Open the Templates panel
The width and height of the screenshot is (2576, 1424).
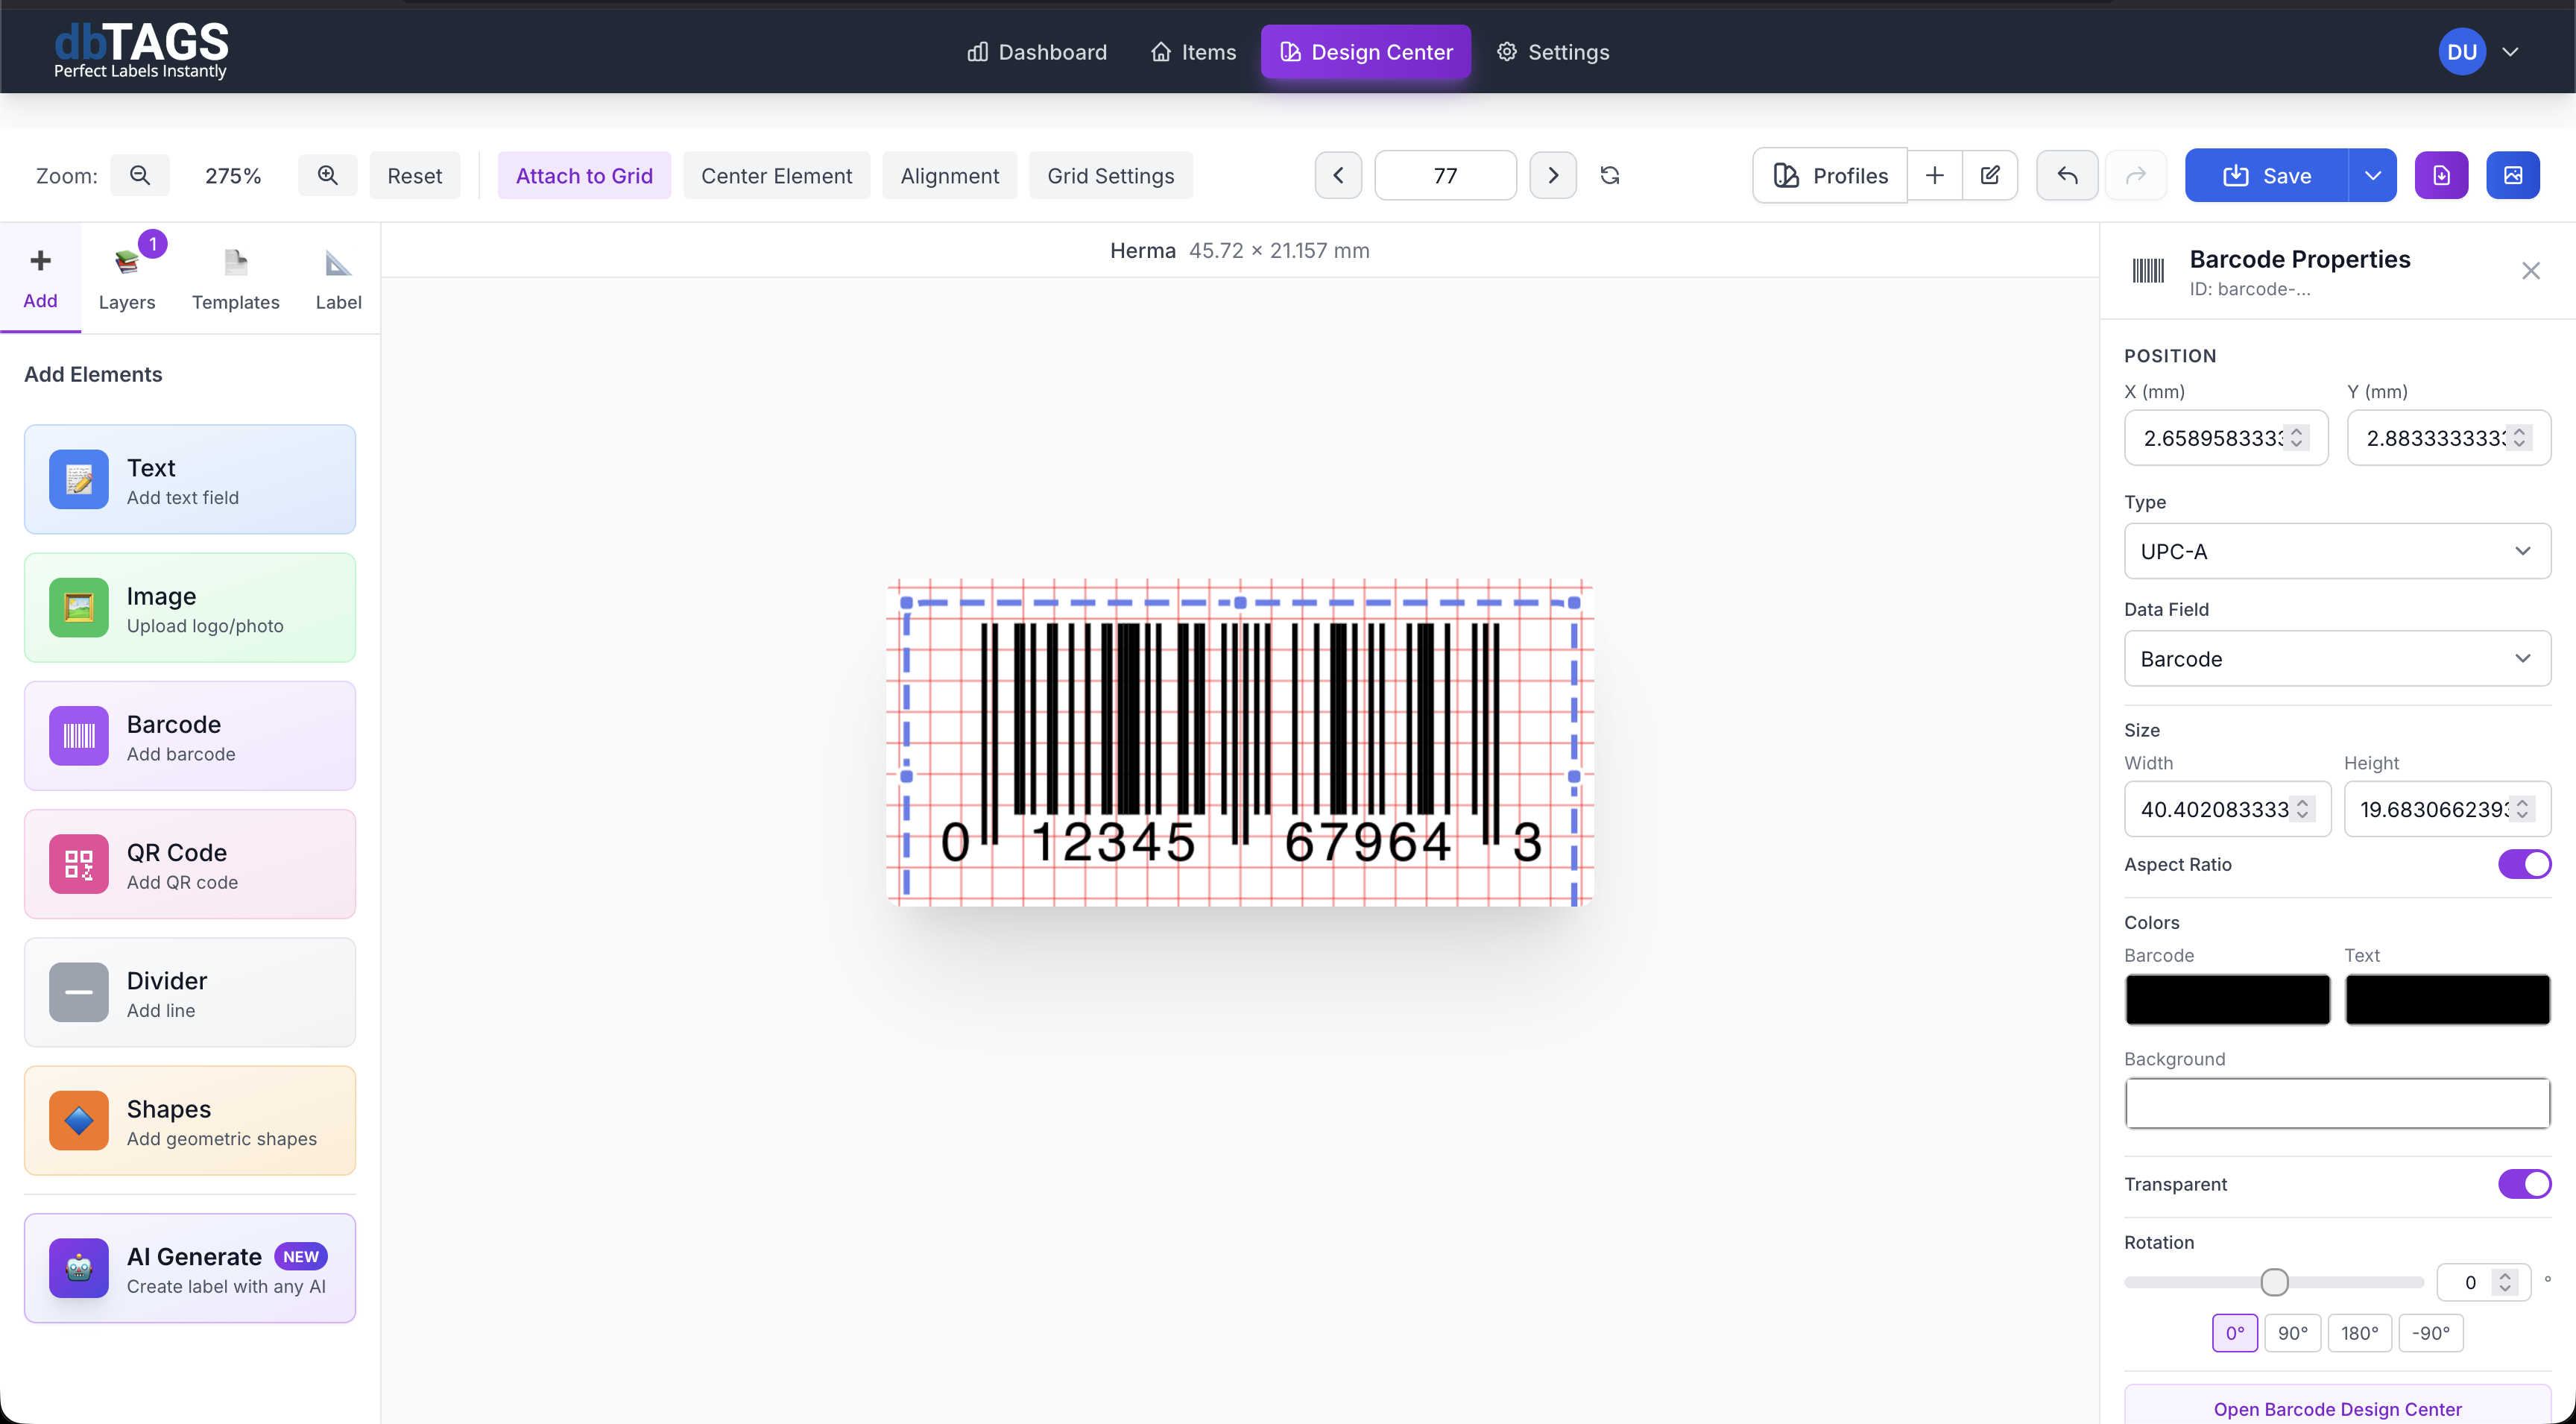pyautogui.click(x=236, y=276)
